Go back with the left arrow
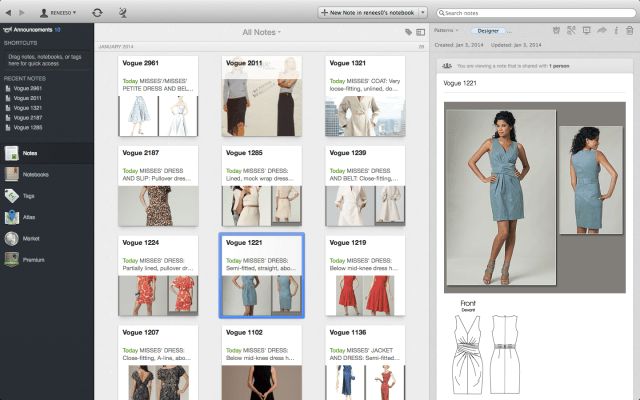The width and height of the screenshot is (640, 400). point(8,13)
